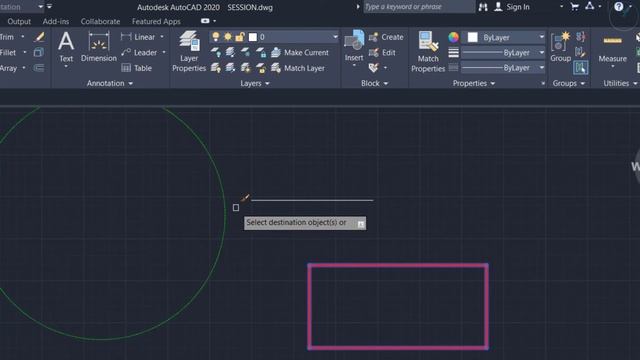
Task: Open the layer 0 dropdown list
Action: (335, 37)
